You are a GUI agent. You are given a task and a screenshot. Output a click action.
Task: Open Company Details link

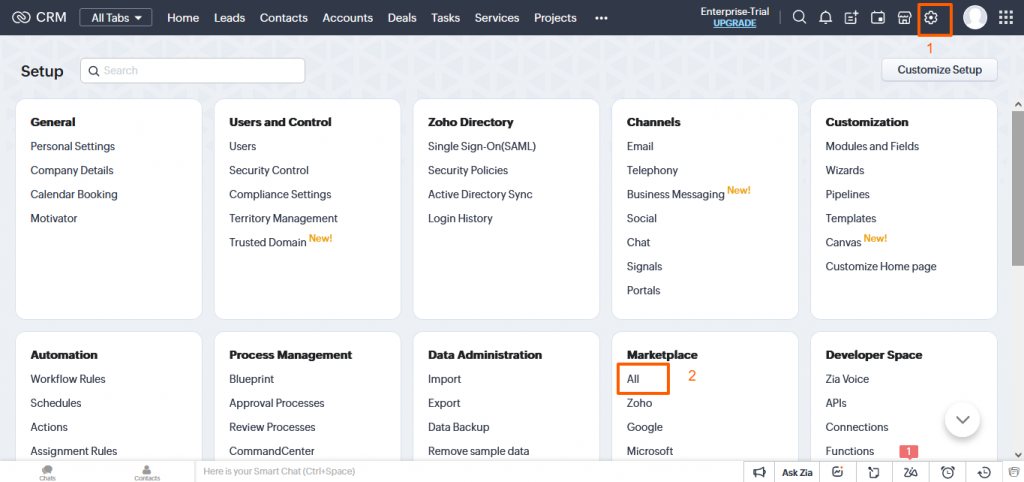coord(72,170)
